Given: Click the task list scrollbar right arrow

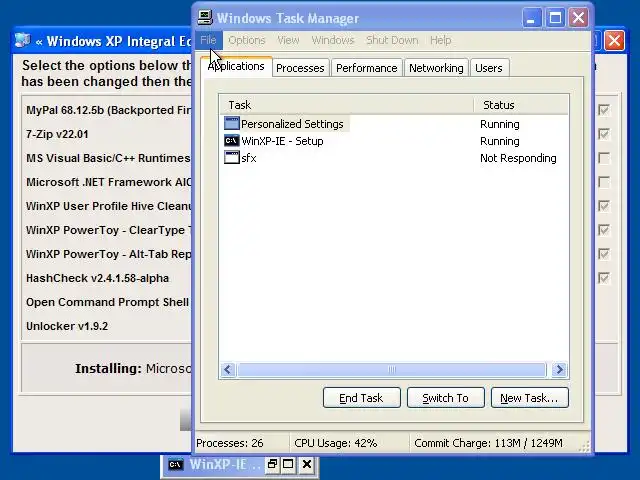Looking at the screenshot, I should (559, 370).
